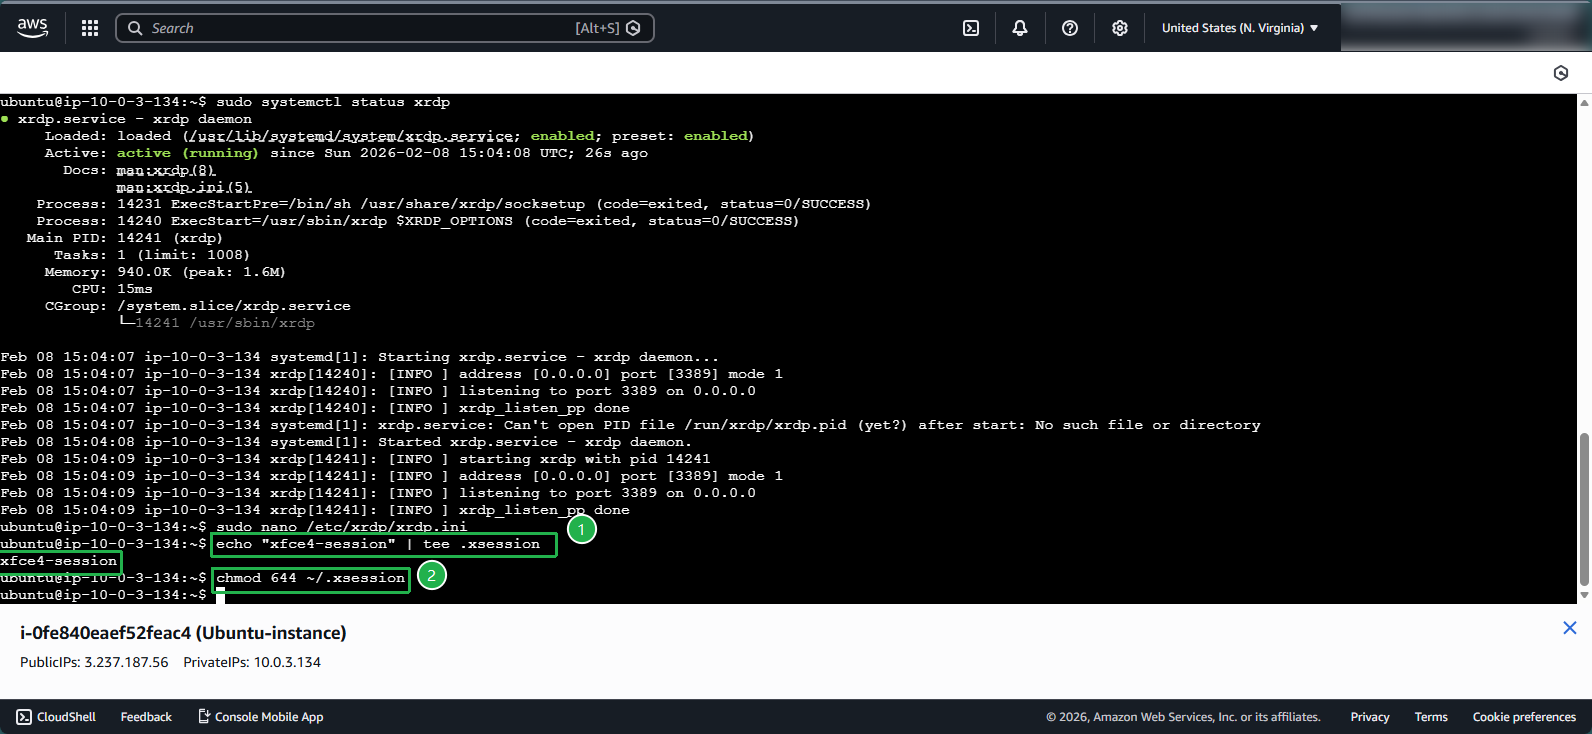Open the help question mark menu
The image size is (1592, 734).
pos(1070,28)
